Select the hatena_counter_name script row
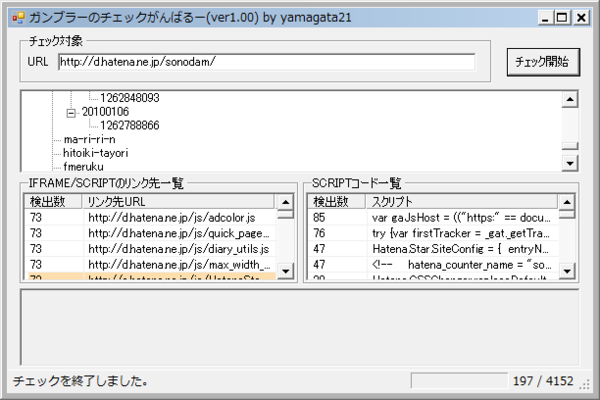This screenshot has height=400, width=600. [x=433, y=264]
